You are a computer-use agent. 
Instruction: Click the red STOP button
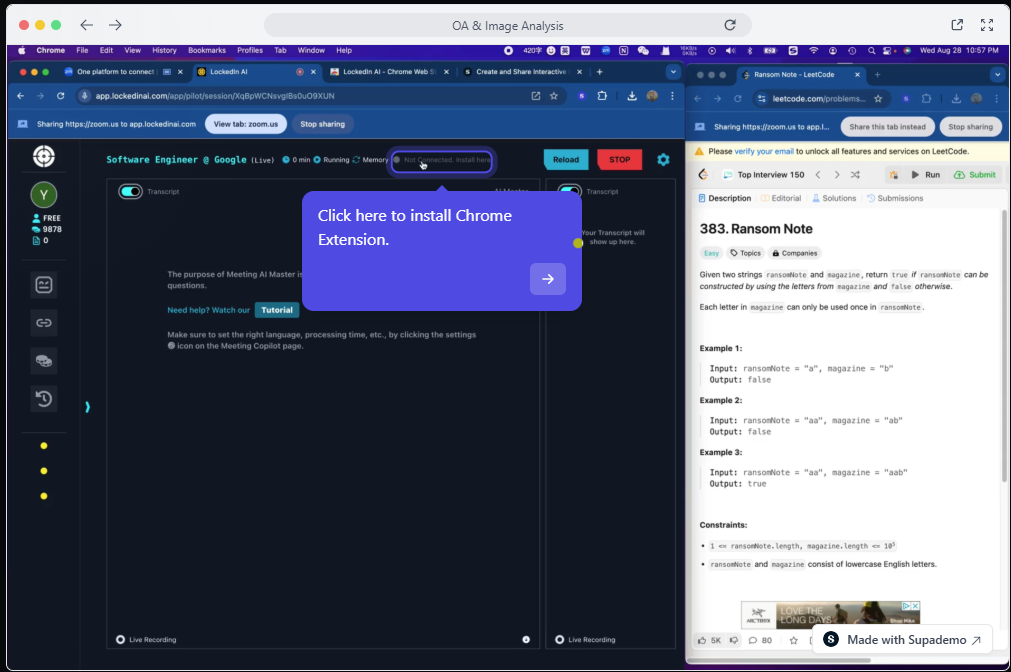[620, 159]
